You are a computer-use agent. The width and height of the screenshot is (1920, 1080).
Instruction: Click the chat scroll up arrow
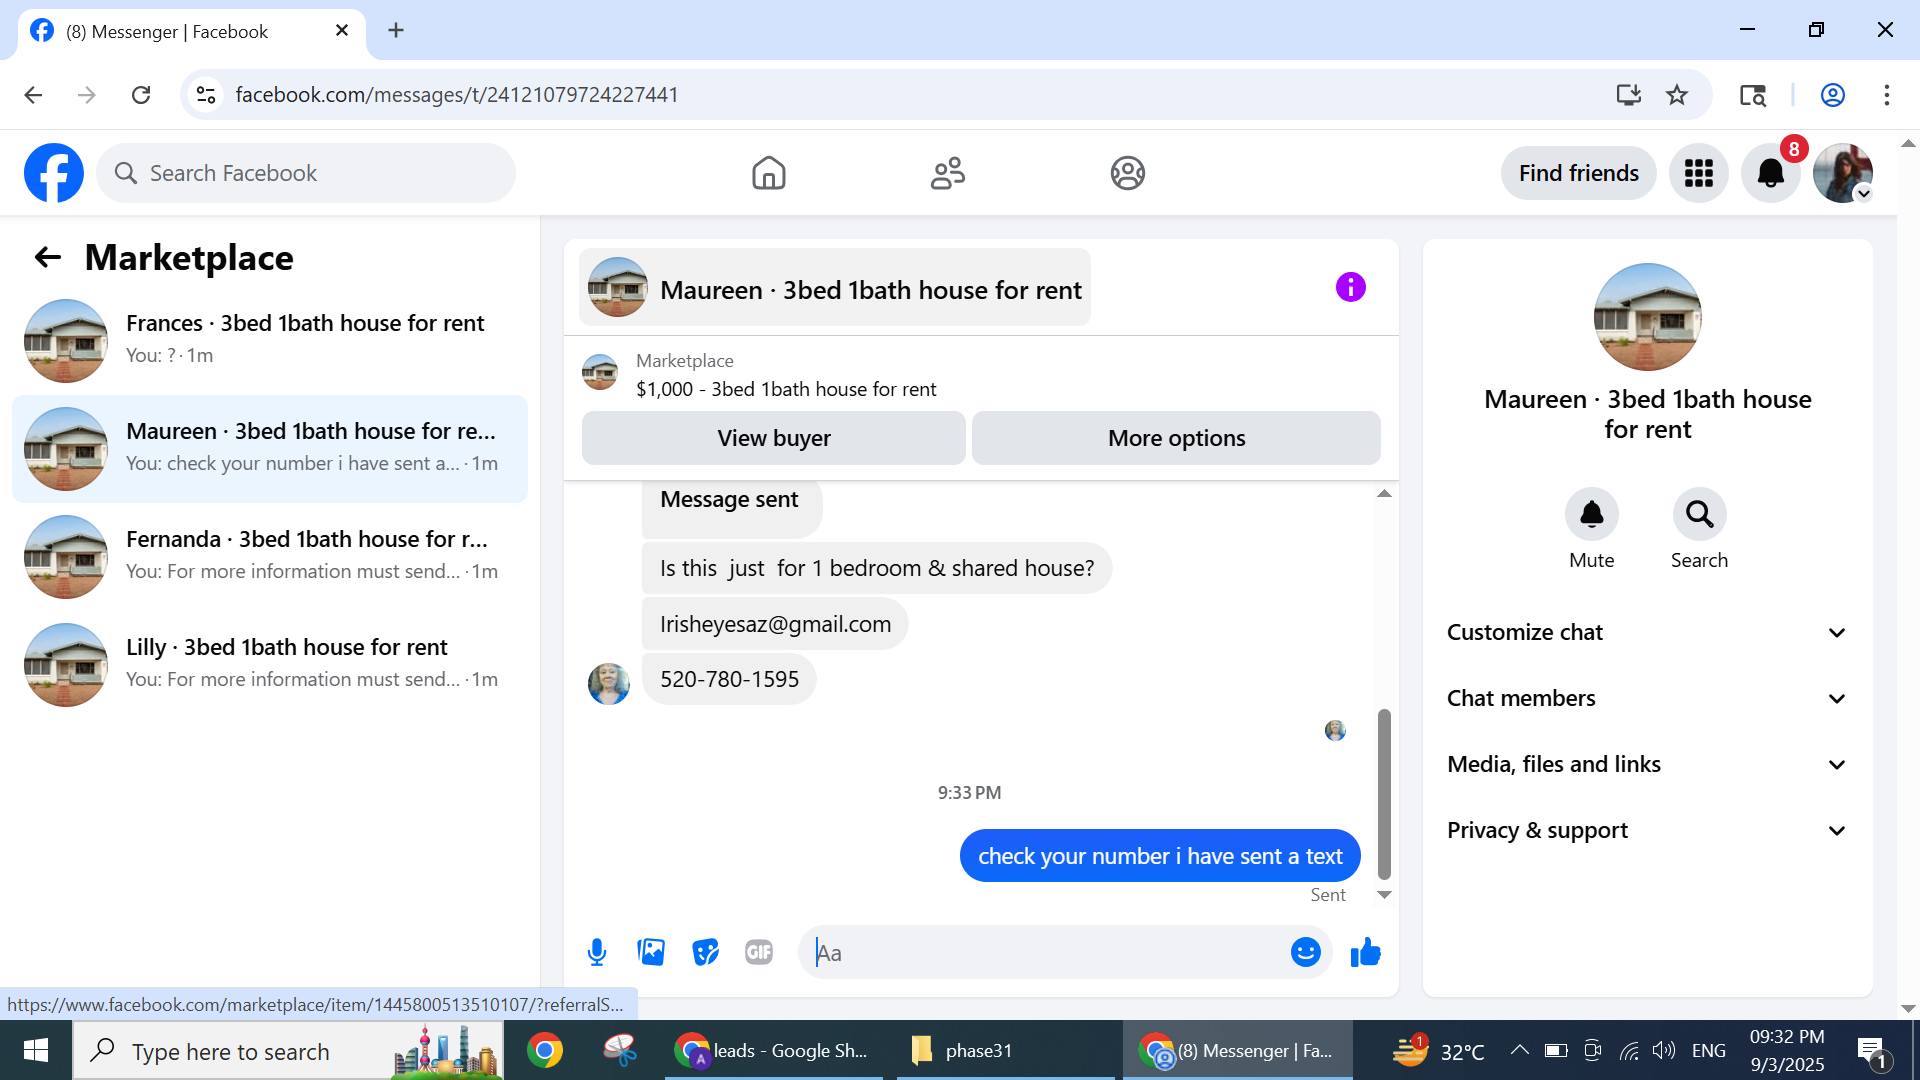(x=1384, y=494)
